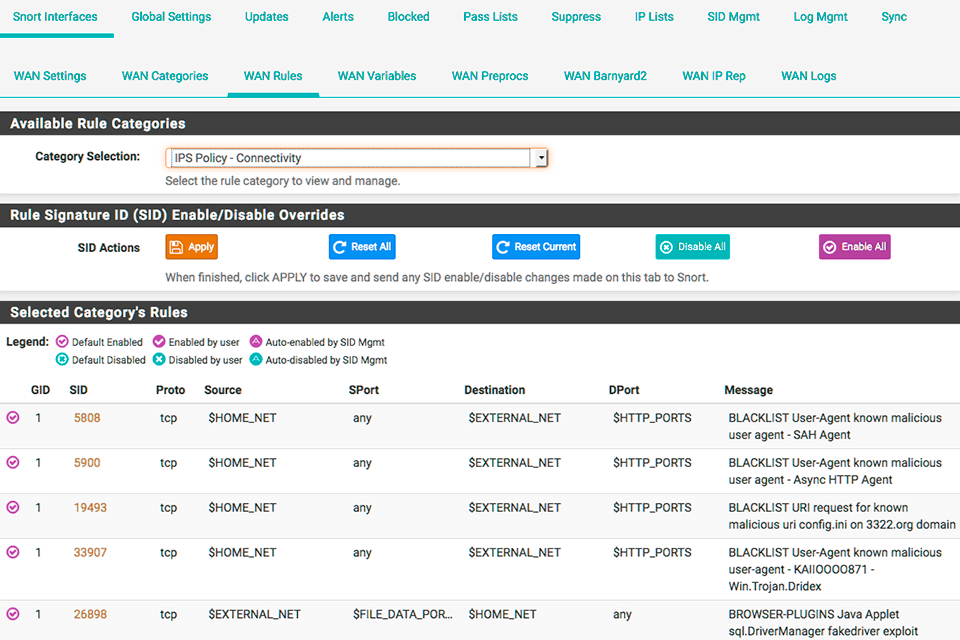Click SID link 33907

point(90,552)
